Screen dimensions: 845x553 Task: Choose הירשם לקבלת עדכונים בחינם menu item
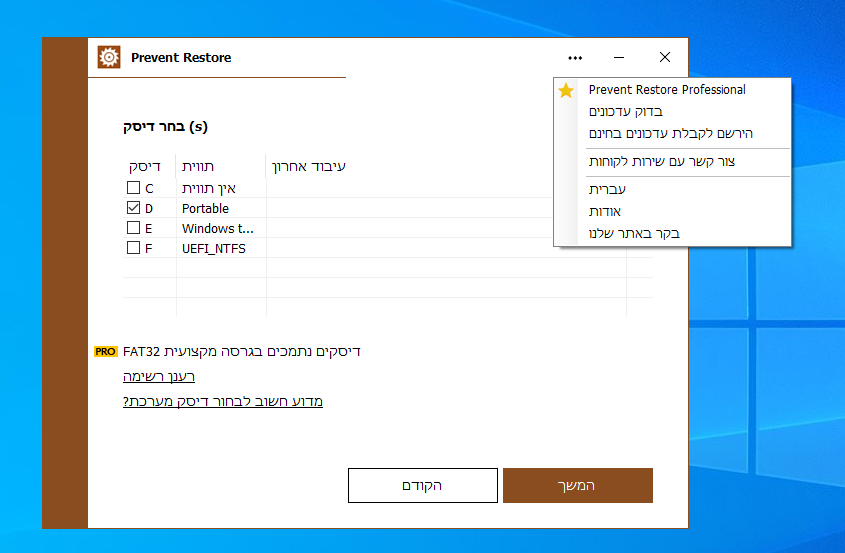673,134
